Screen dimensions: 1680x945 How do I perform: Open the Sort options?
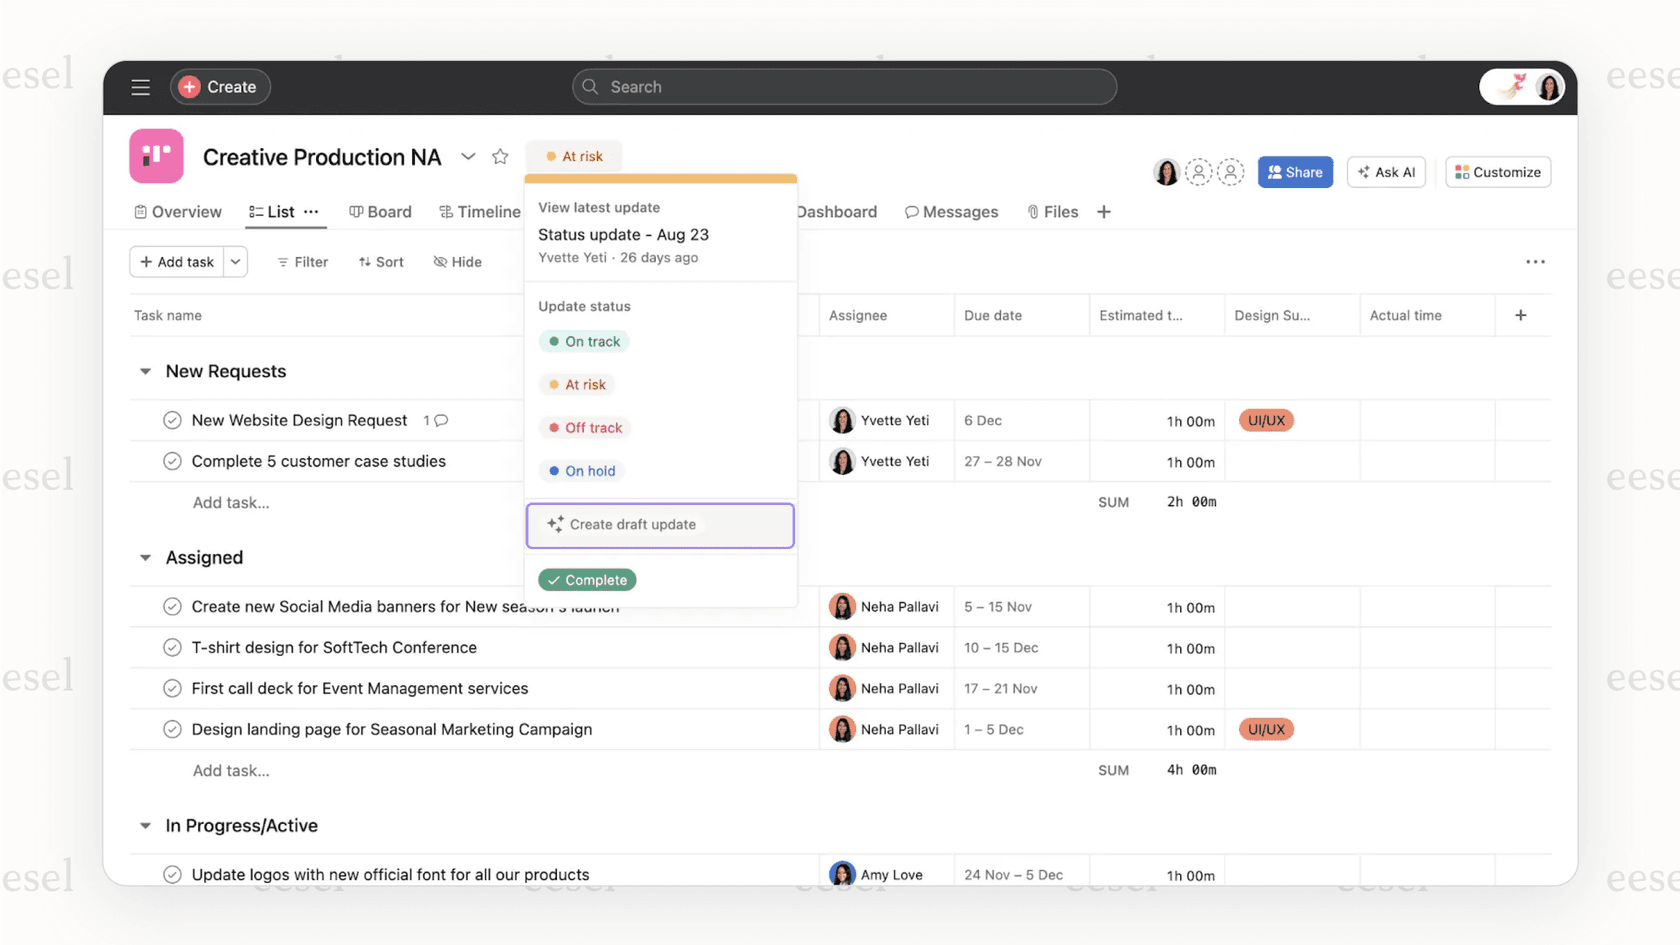(380, 261)
